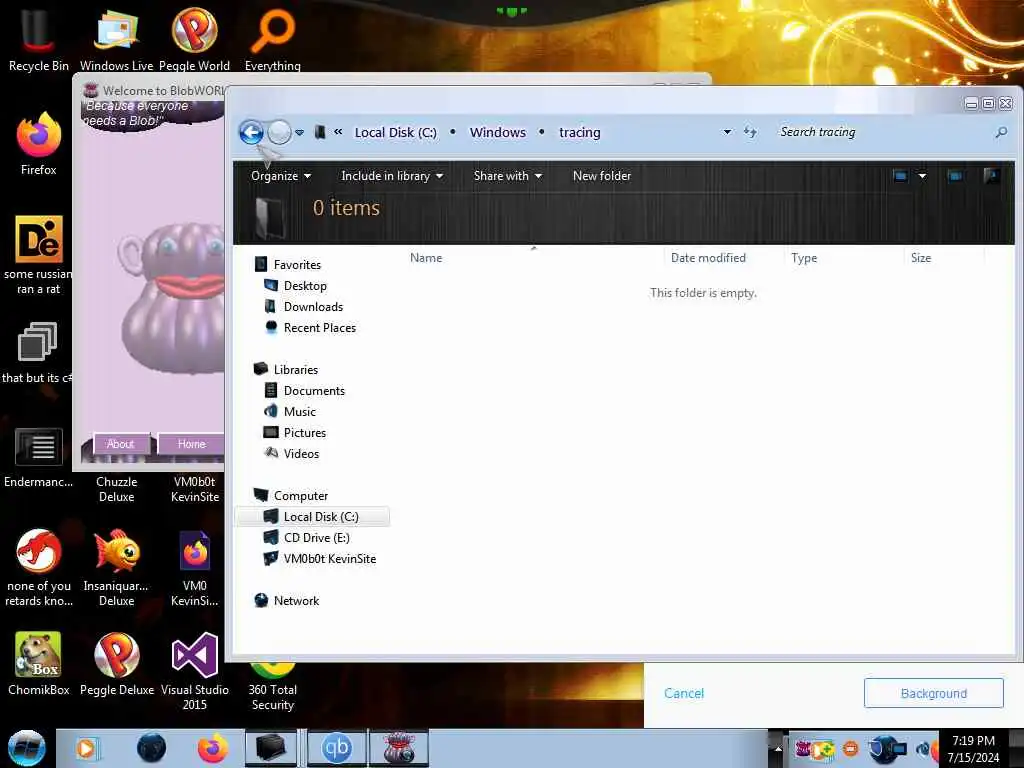Image resolution: width=1024 pixels, height=768 pixels.
Task: Select Favorites in navigation pane
Action: 288,264
